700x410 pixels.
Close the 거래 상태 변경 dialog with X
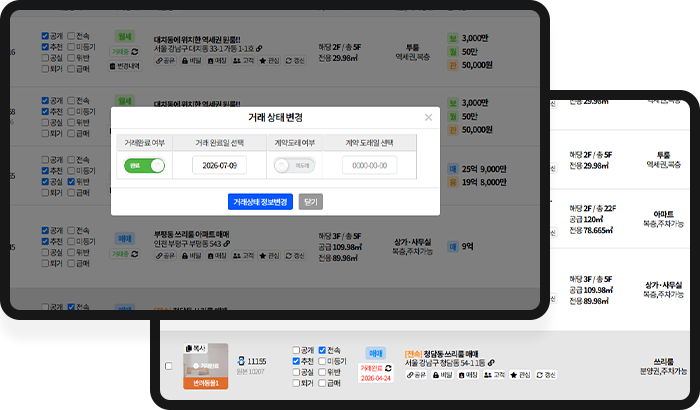click(x=429, y=117)
